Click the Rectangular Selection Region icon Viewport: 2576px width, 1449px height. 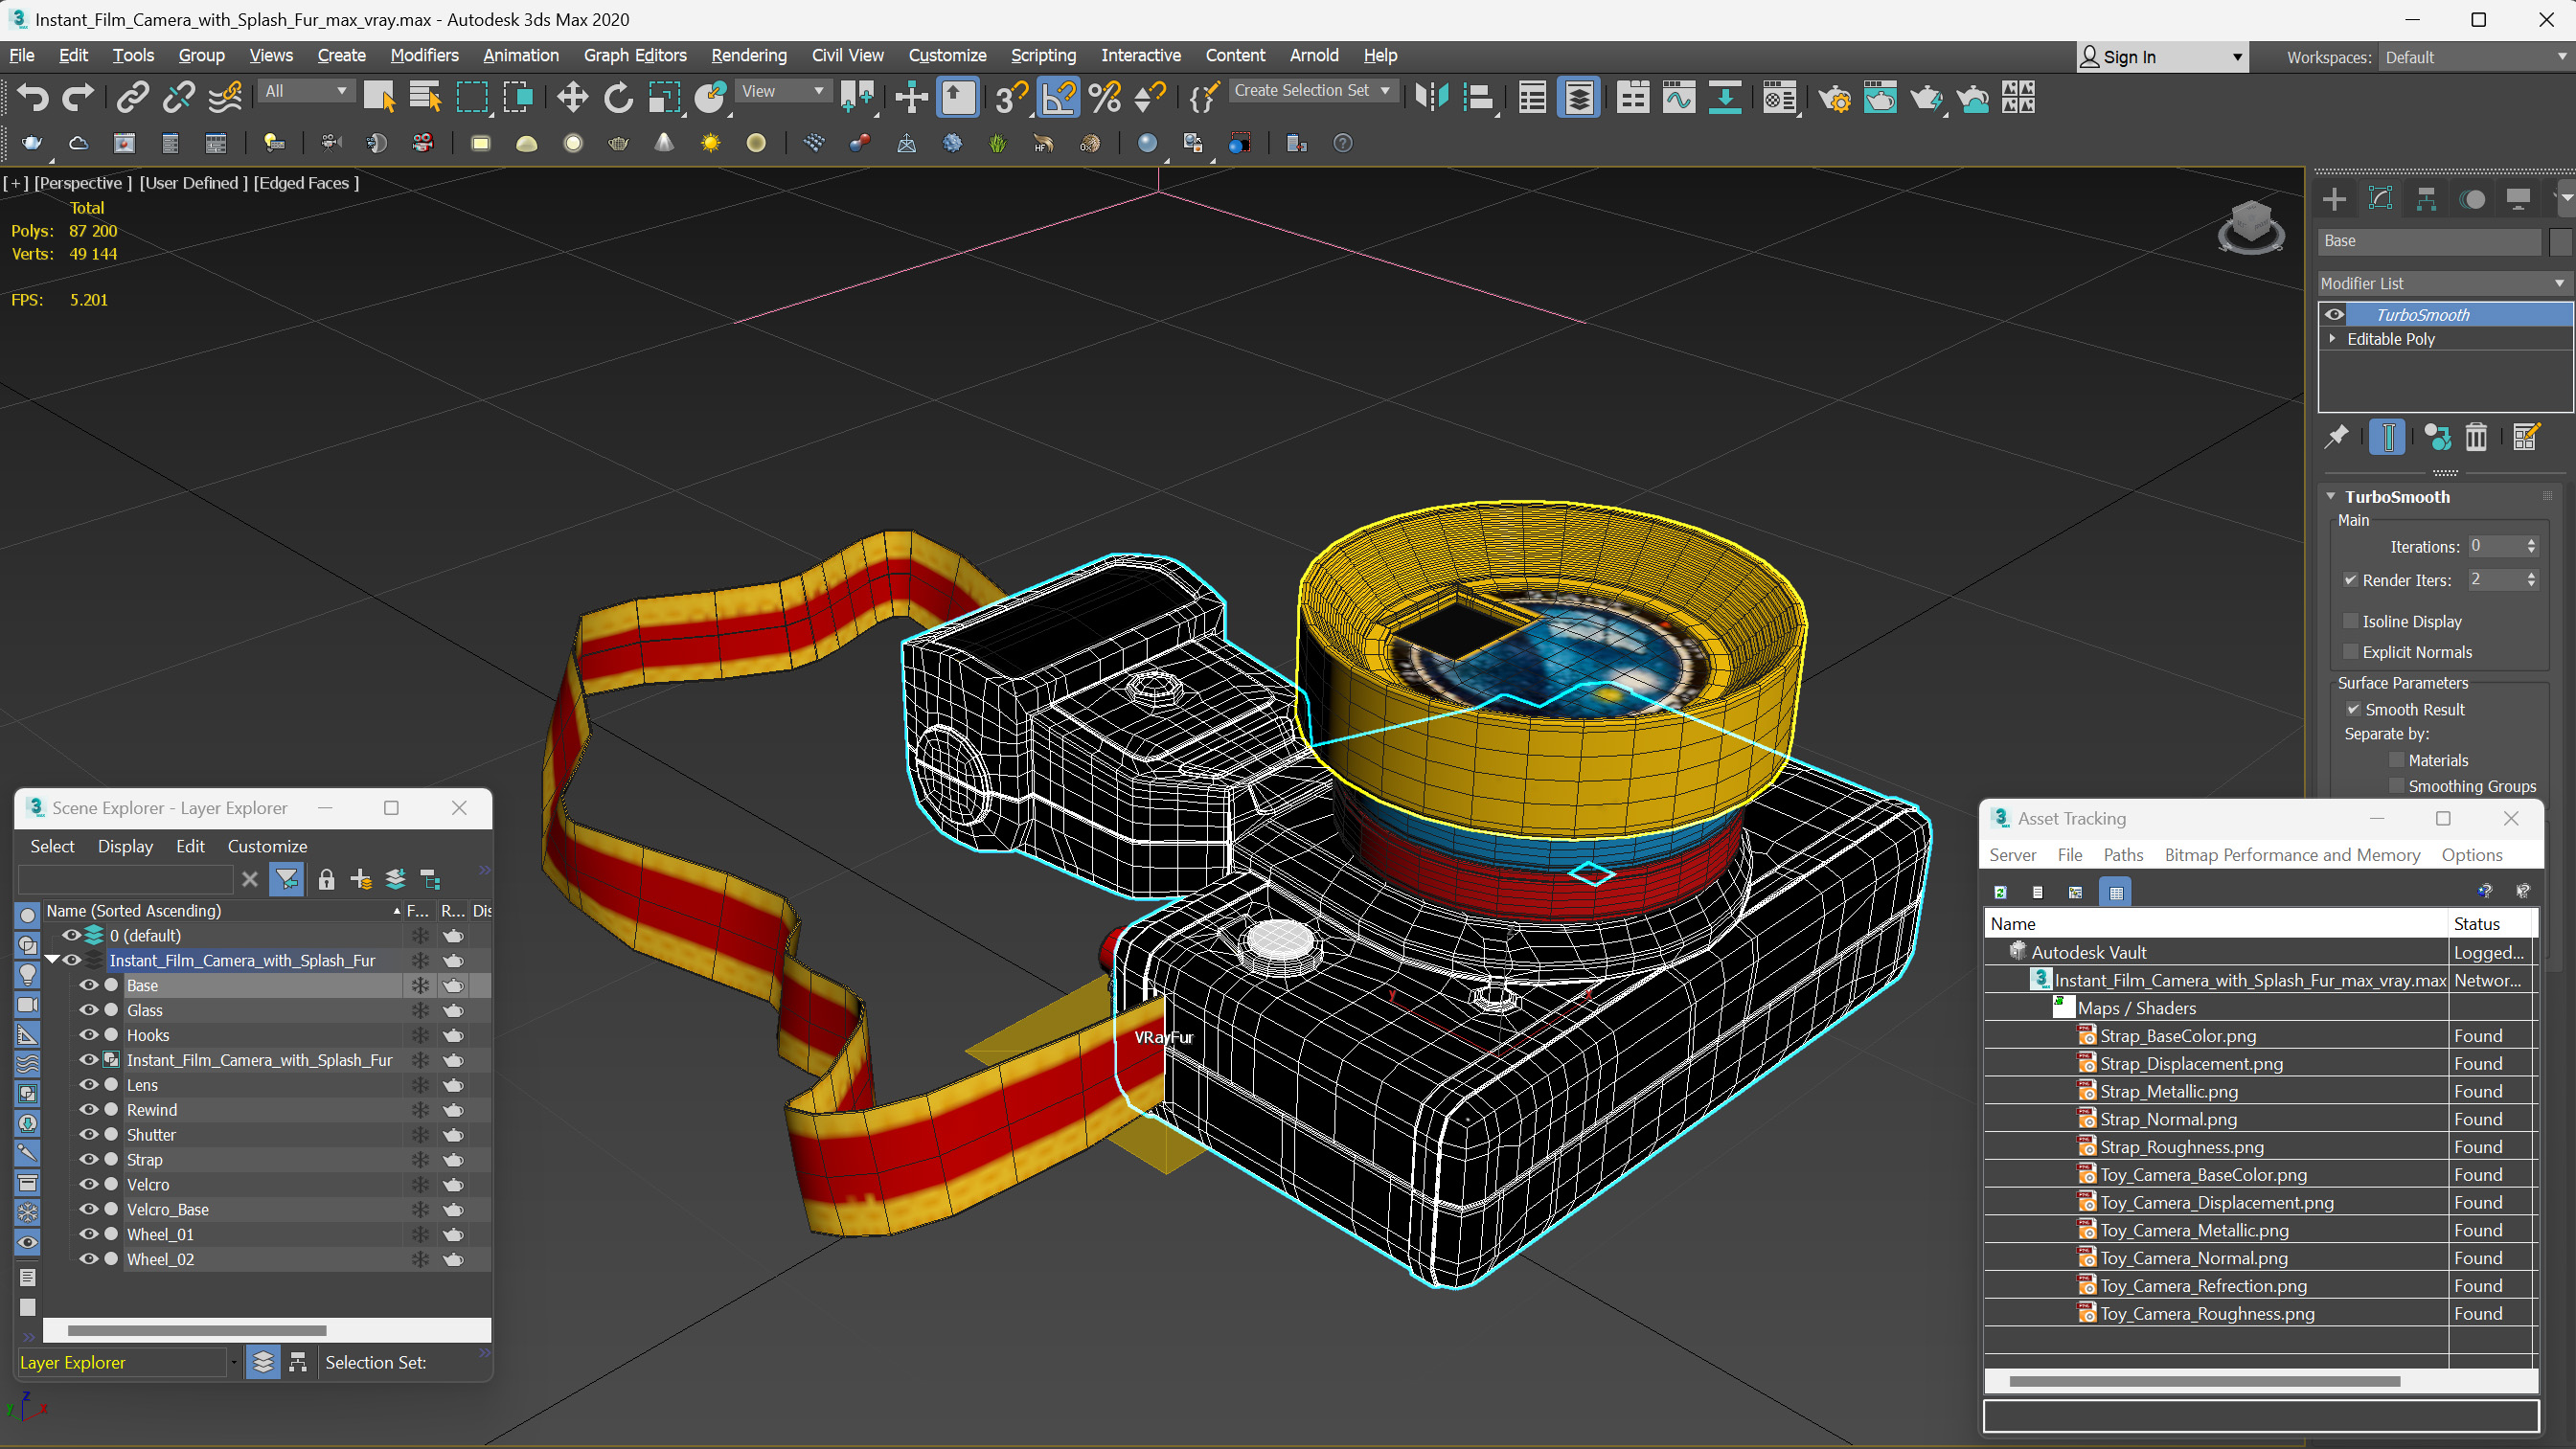472,97
